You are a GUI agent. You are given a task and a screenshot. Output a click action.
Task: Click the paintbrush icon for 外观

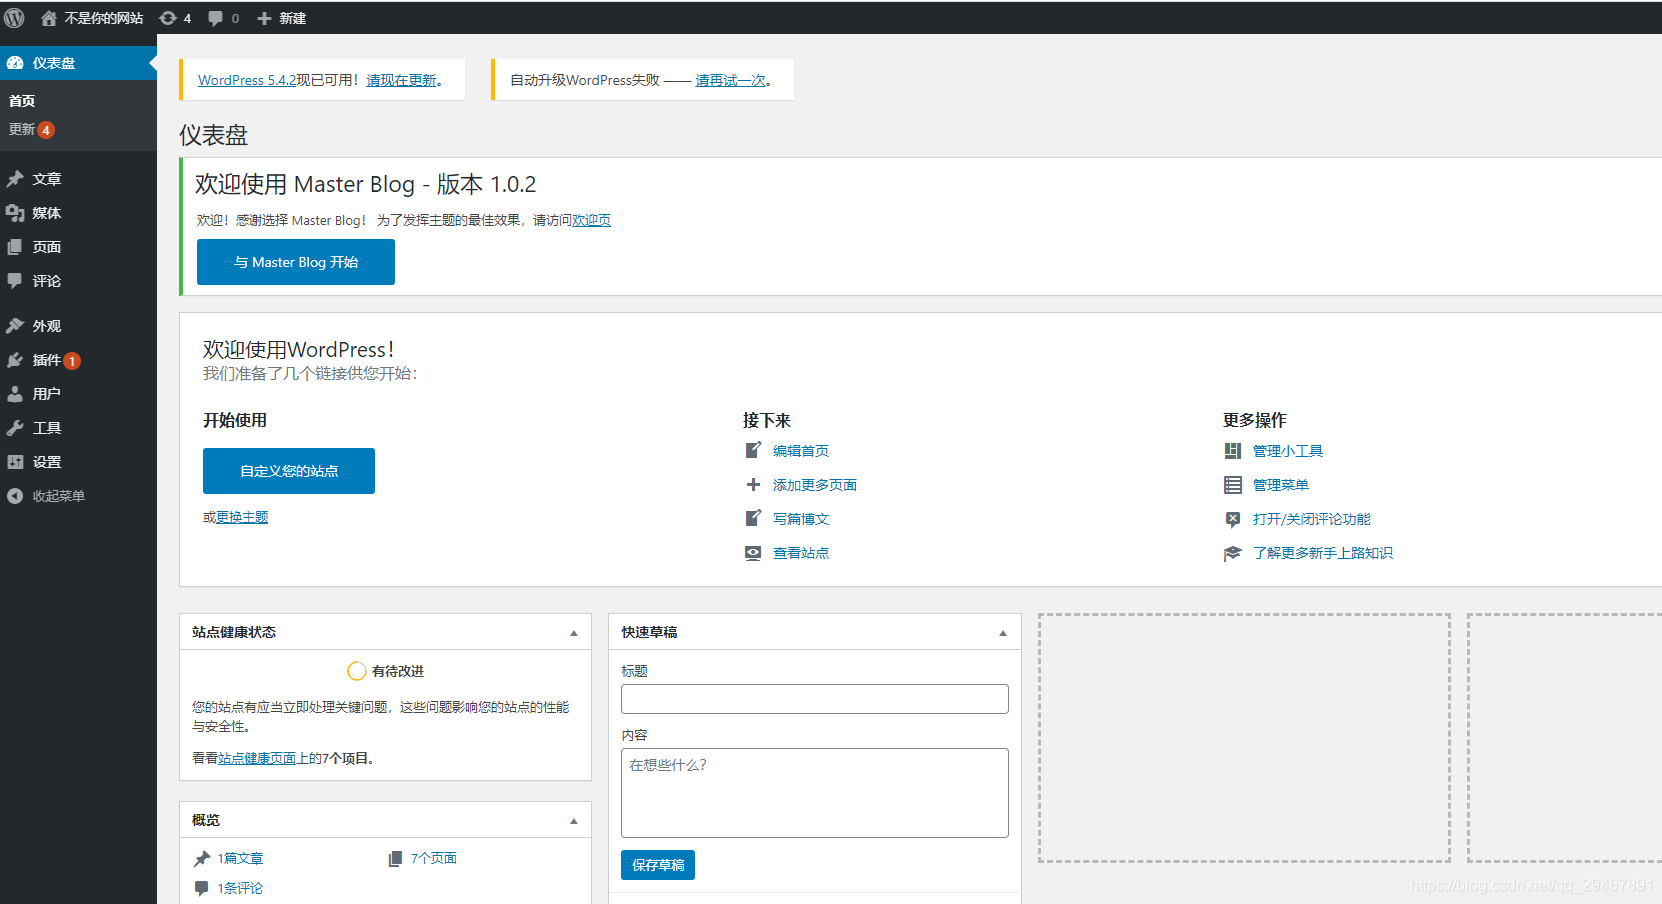[x=15, y=326]
